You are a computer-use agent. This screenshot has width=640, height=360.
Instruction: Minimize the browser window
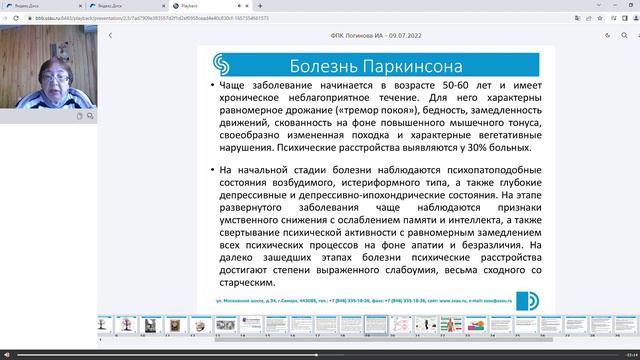point(615,5)
